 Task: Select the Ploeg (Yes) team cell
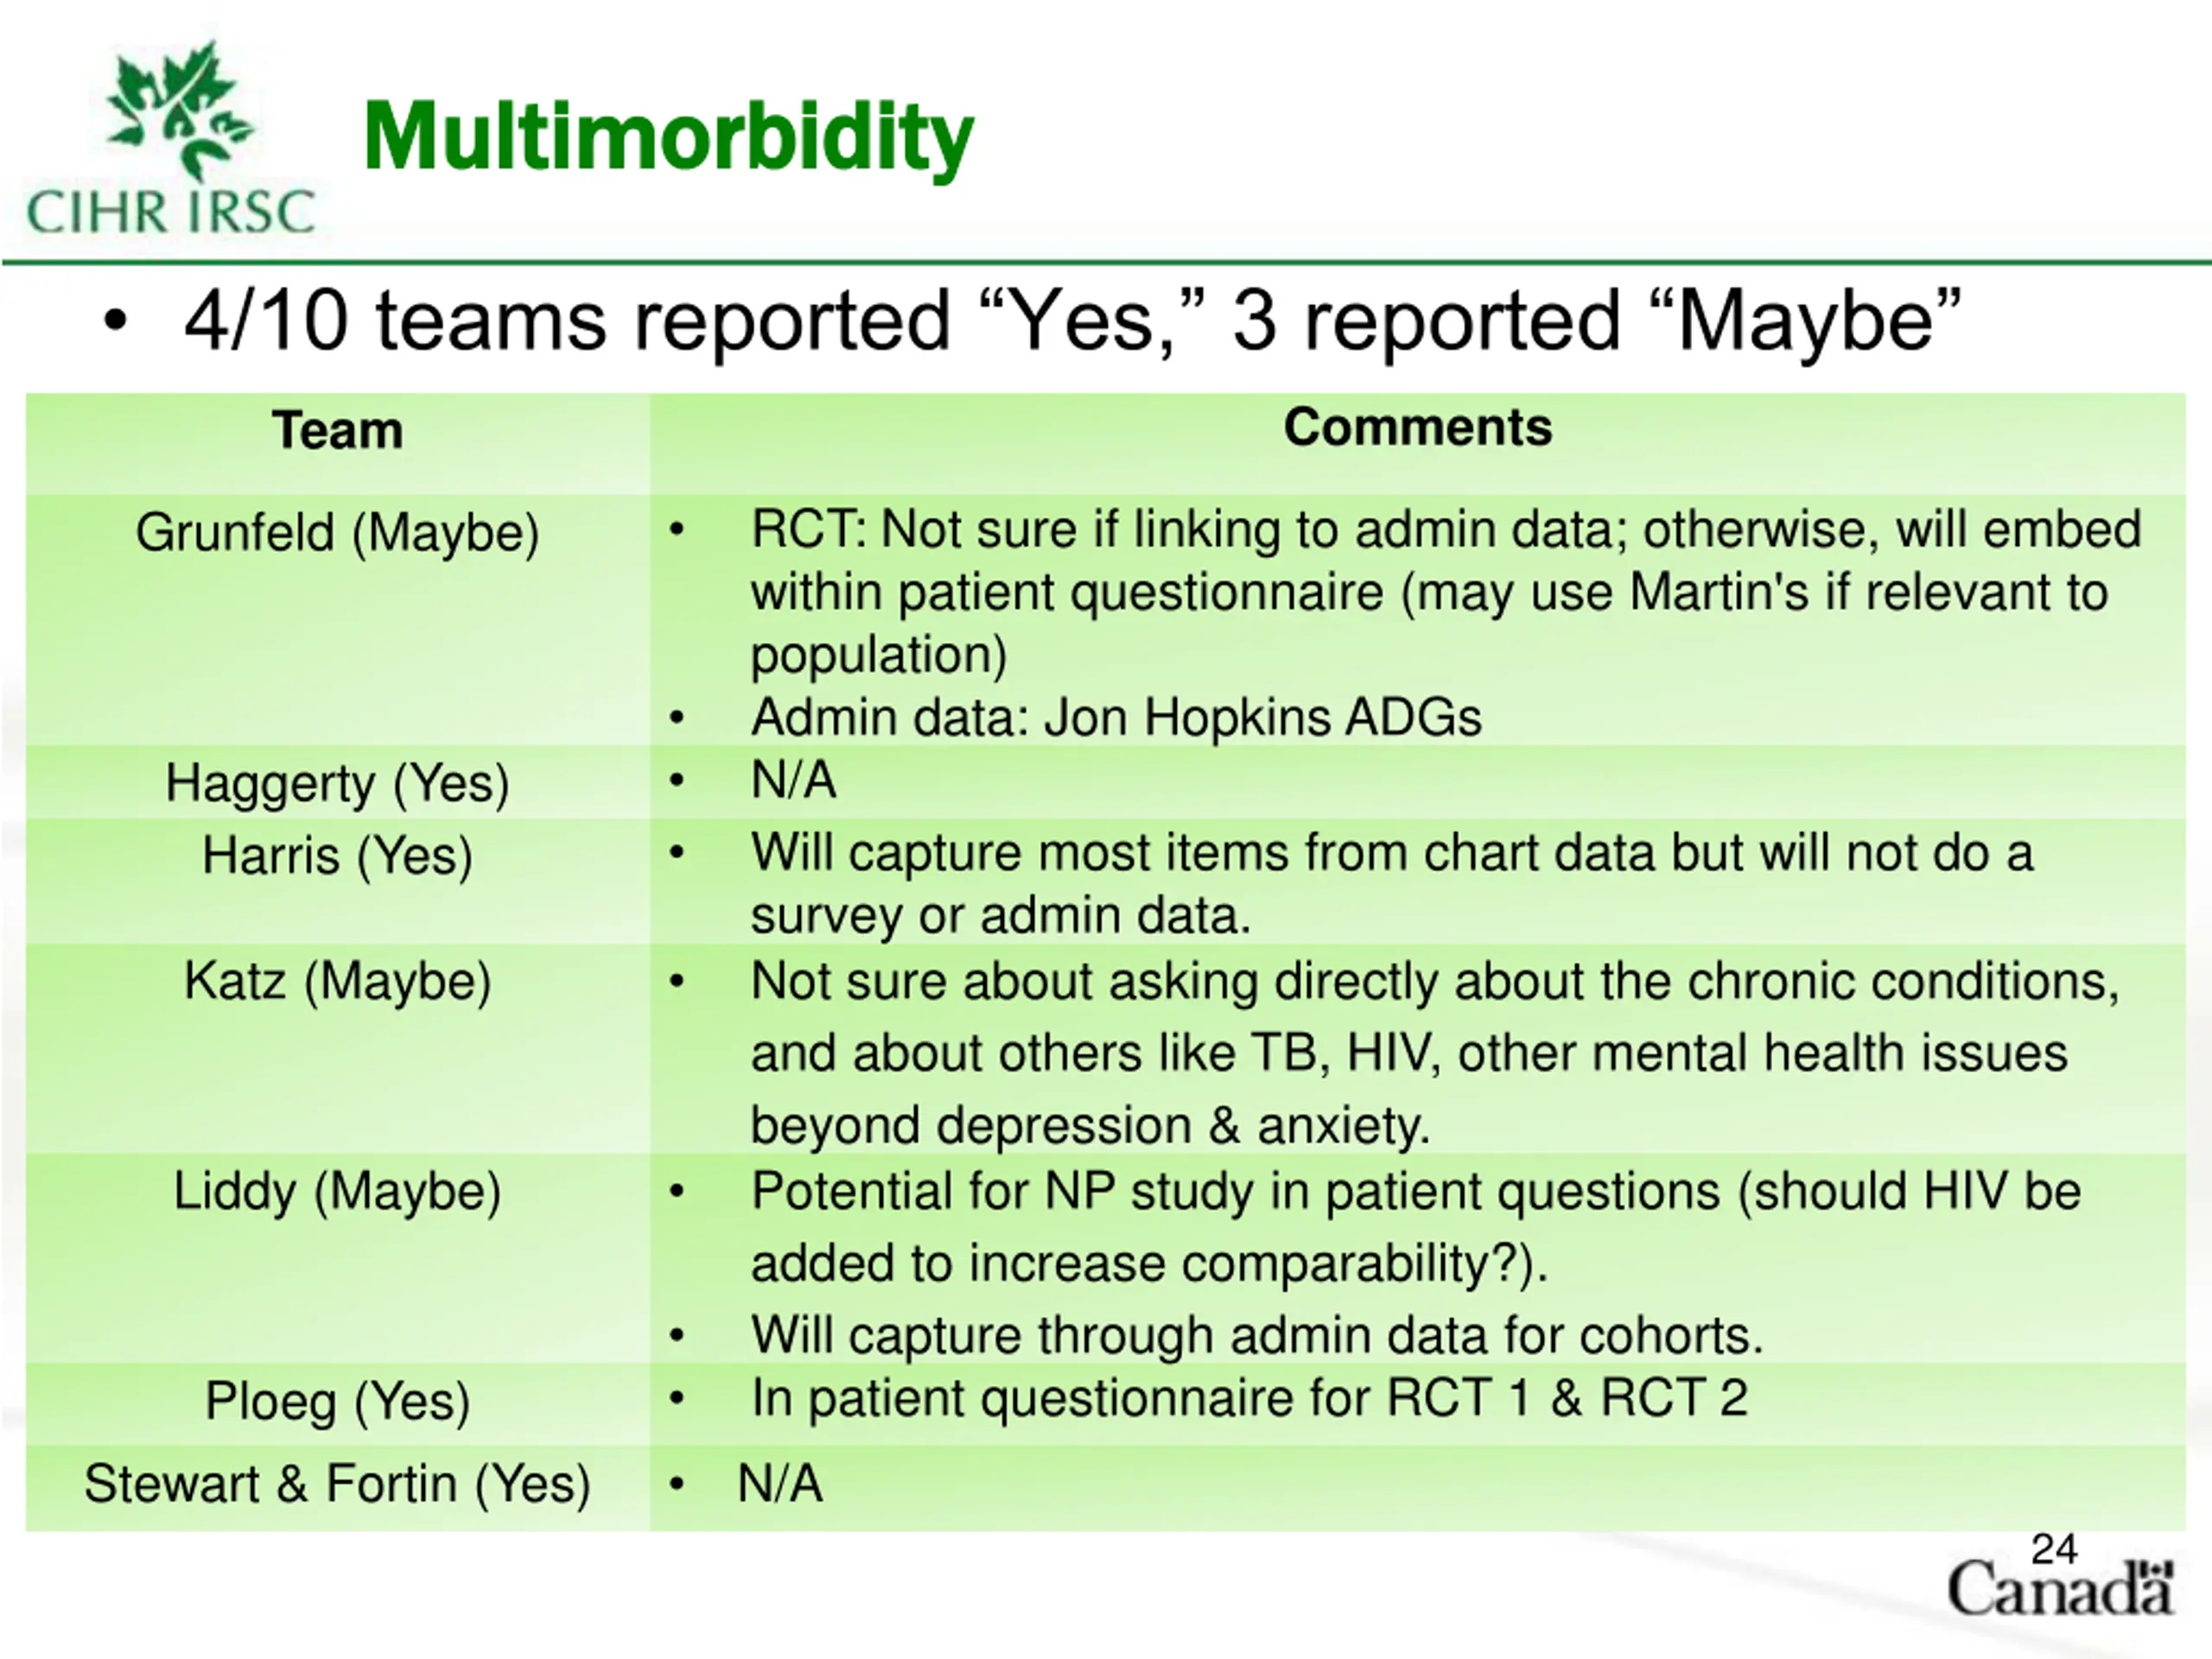pos(338,1401)
